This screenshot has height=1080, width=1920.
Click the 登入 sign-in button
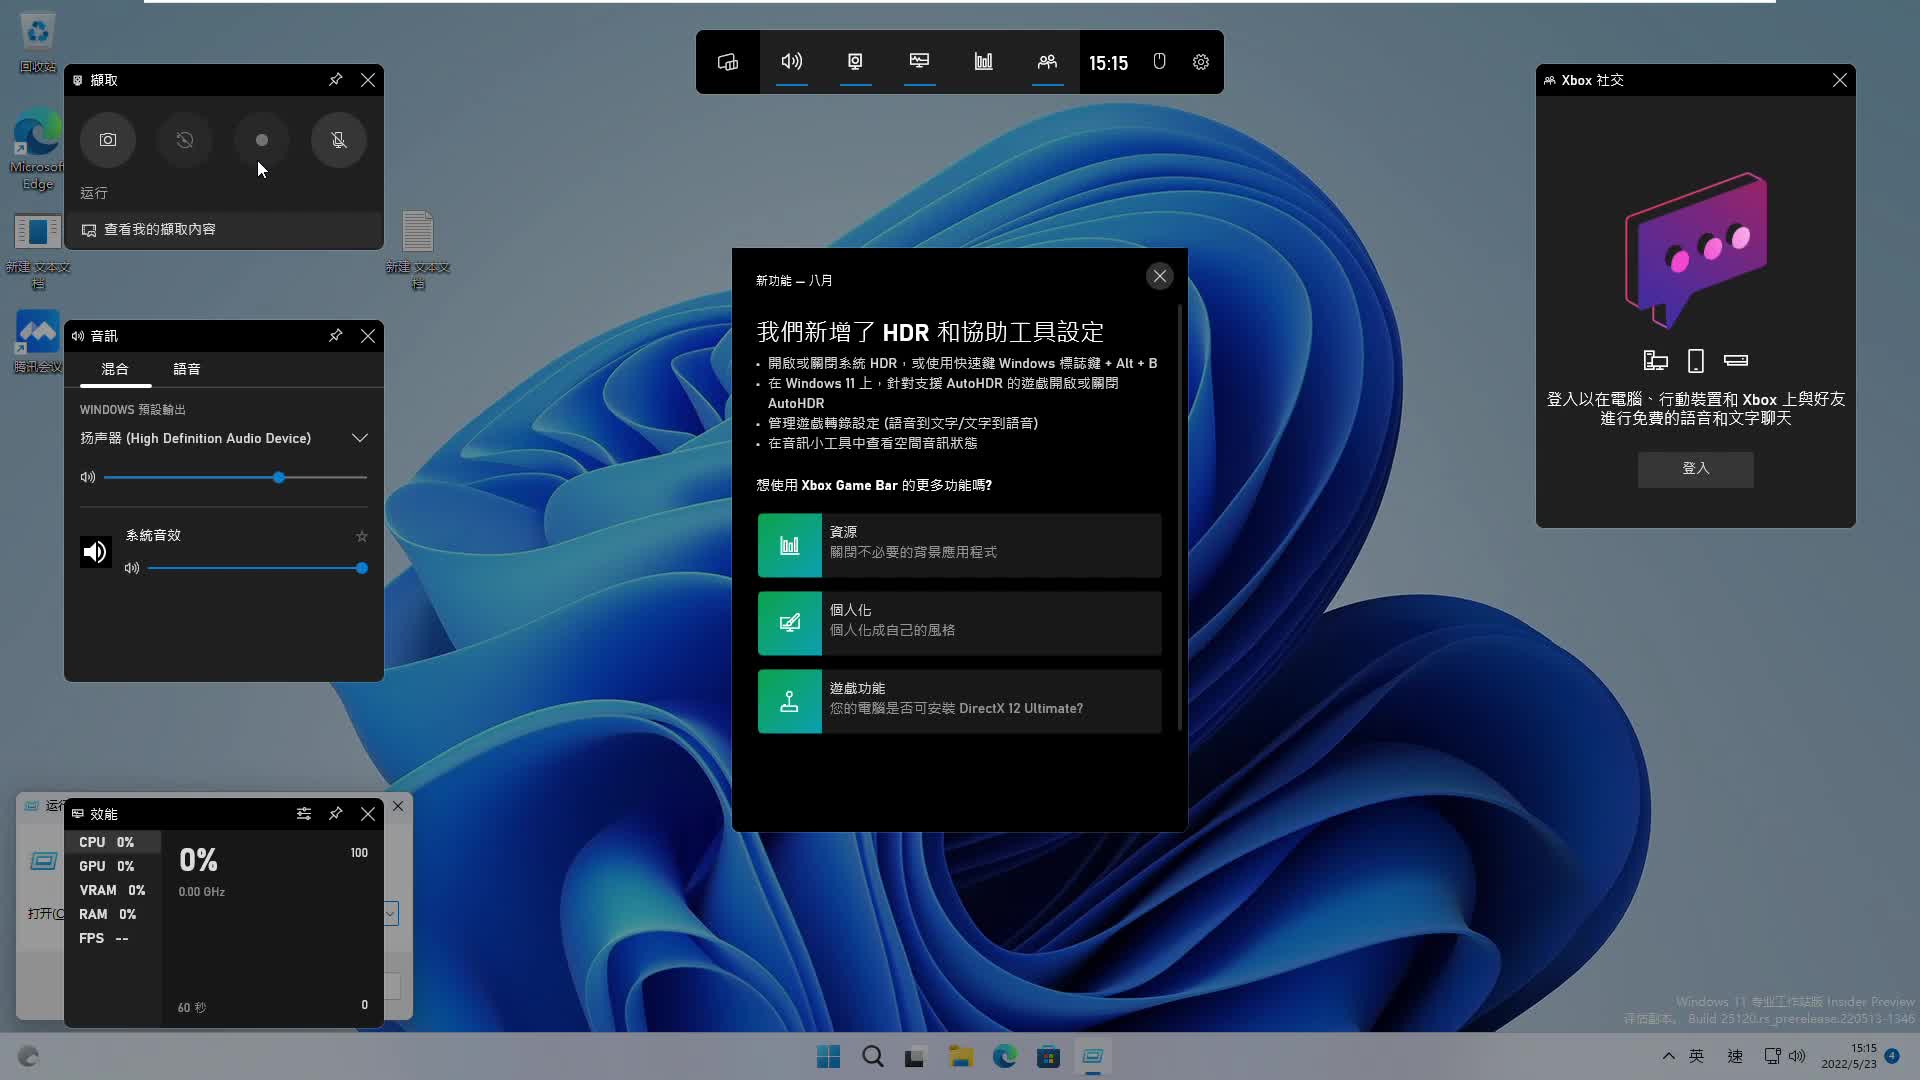[x=1696, y=469]
